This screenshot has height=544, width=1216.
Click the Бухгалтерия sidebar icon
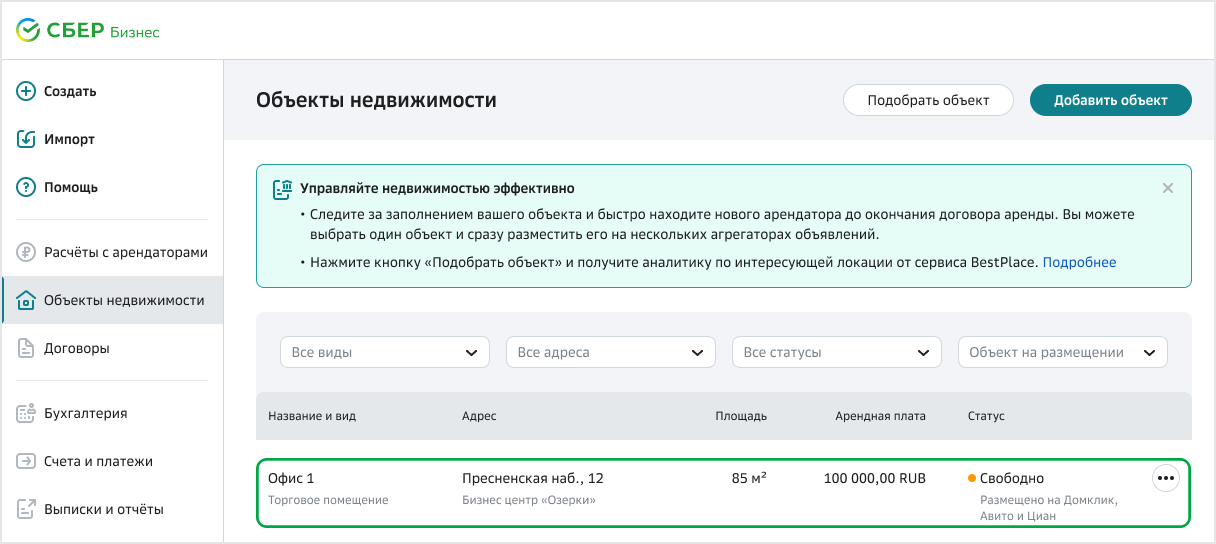pyautogui.click(x=27, y=413)
